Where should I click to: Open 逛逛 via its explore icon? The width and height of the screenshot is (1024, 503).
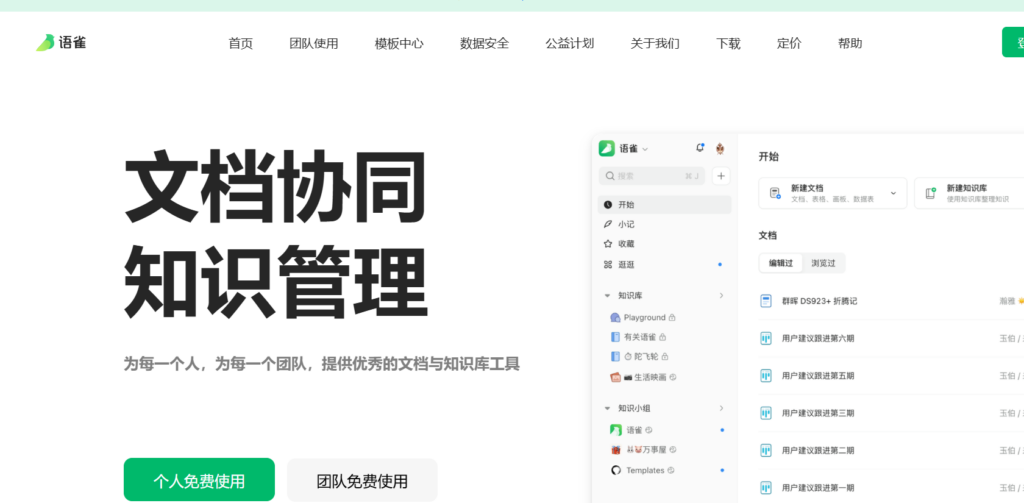[x=608, y=265]
